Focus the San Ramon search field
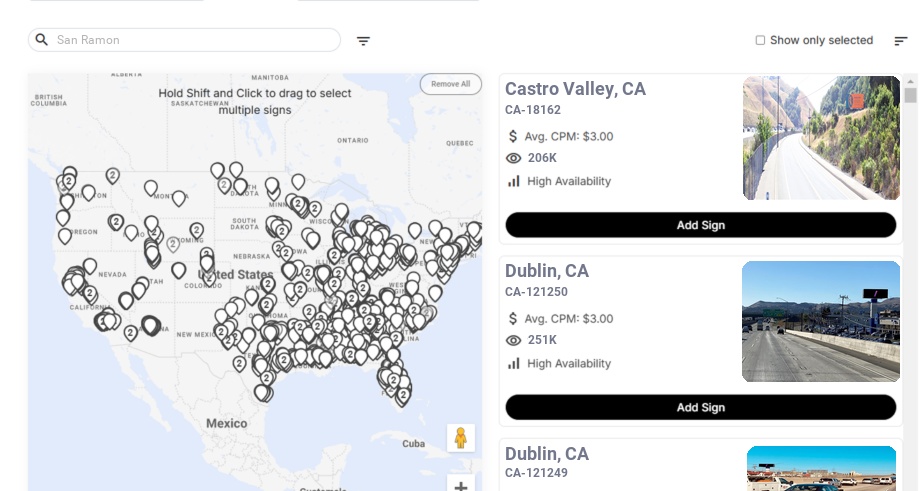This screenshot has width=920, height=491. (x=195, y=40)
